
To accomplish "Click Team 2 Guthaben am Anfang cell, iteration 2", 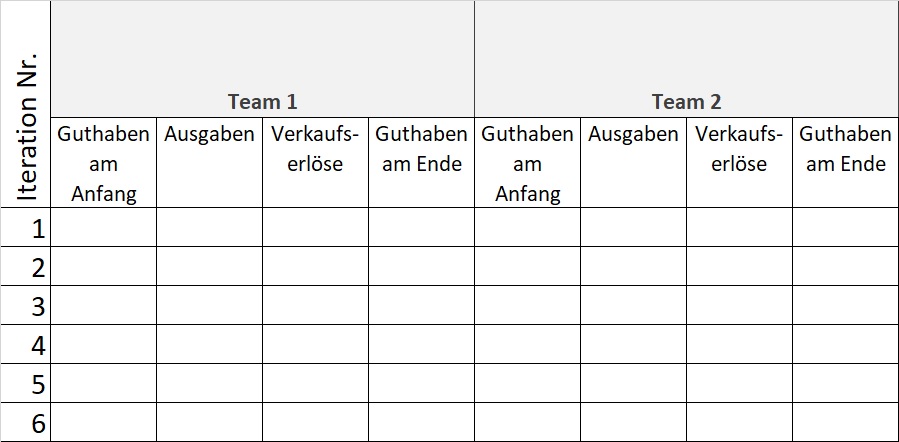I will coord(527,267).
